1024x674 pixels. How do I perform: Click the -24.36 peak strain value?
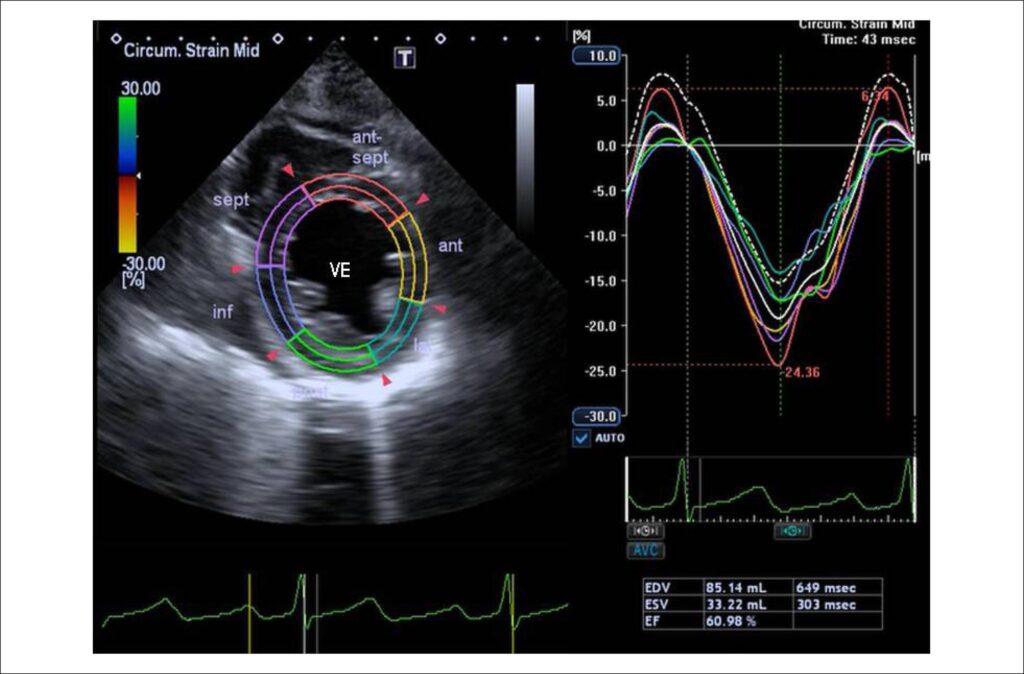pos(801,373)
